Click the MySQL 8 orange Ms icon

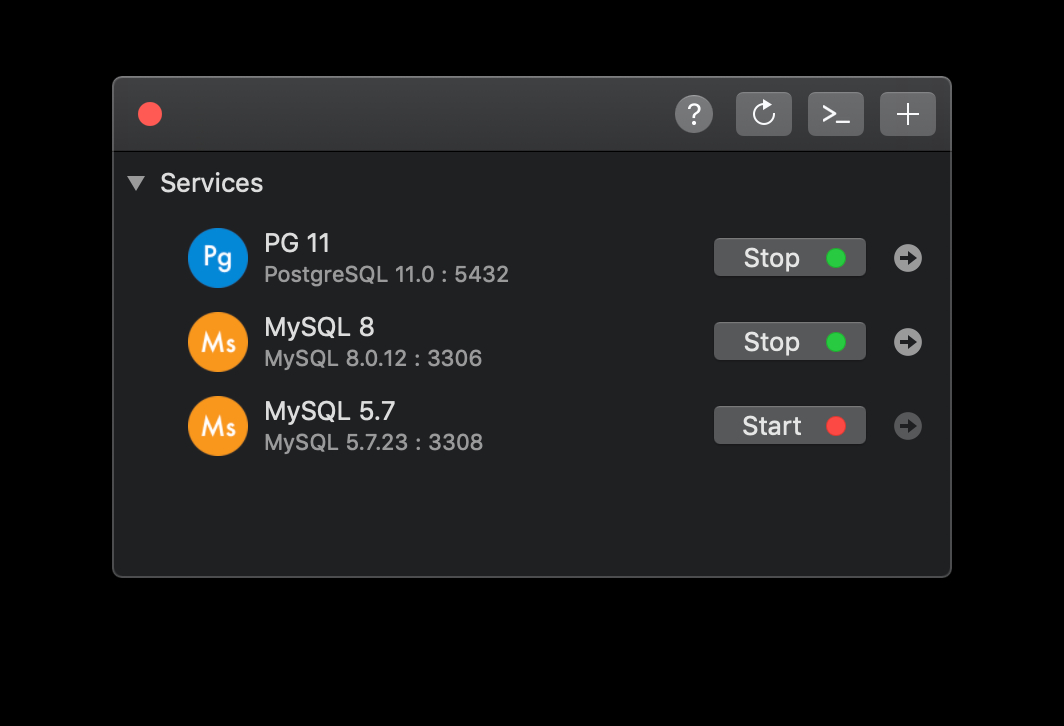218,342
